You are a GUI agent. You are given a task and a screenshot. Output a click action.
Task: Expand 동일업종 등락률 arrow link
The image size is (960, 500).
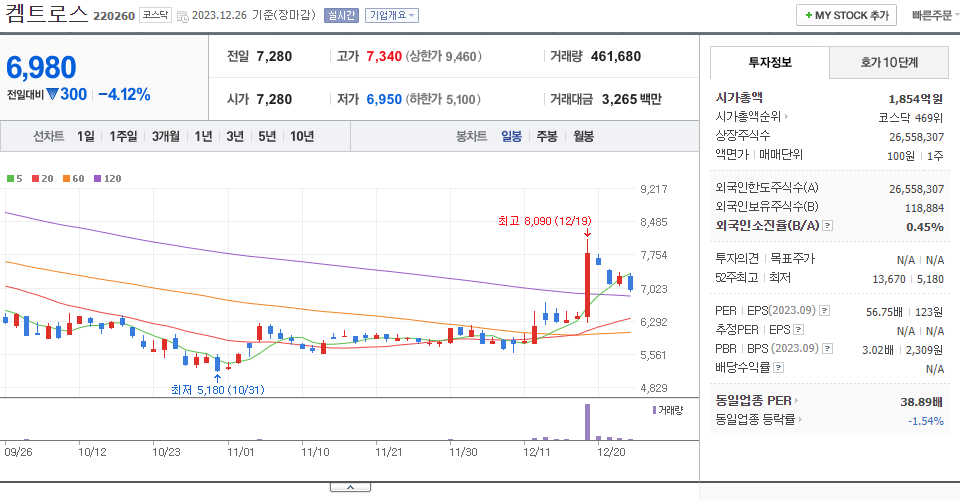800,420
